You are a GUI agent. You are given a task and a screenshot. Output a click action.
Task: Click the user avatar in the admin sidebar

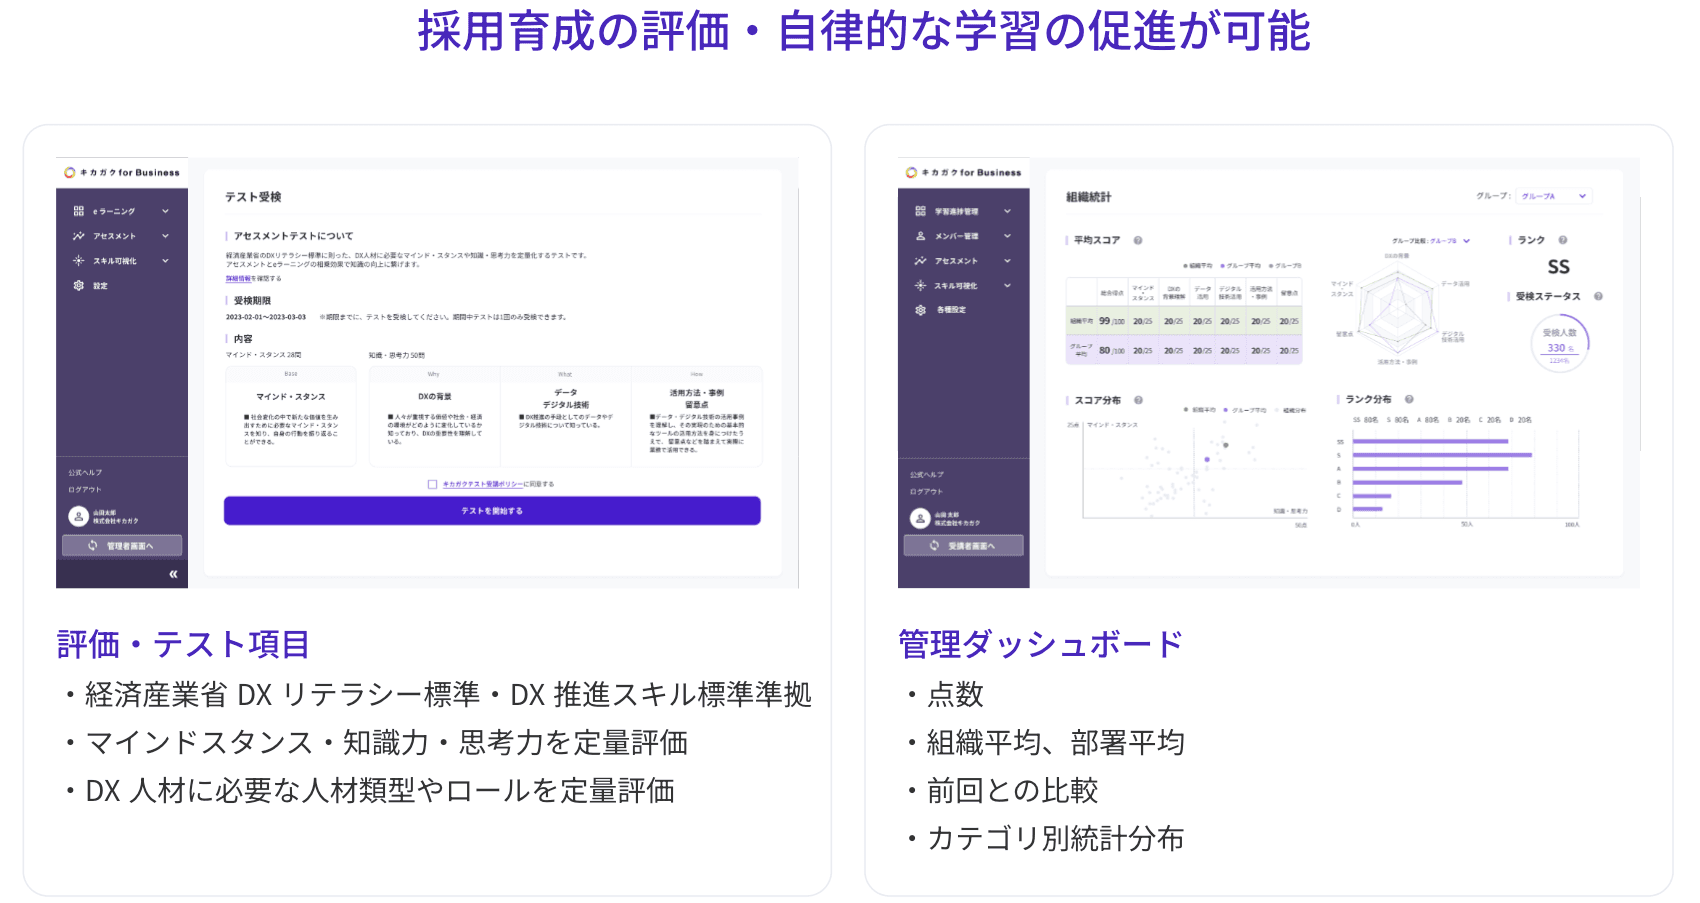point(920,518)
